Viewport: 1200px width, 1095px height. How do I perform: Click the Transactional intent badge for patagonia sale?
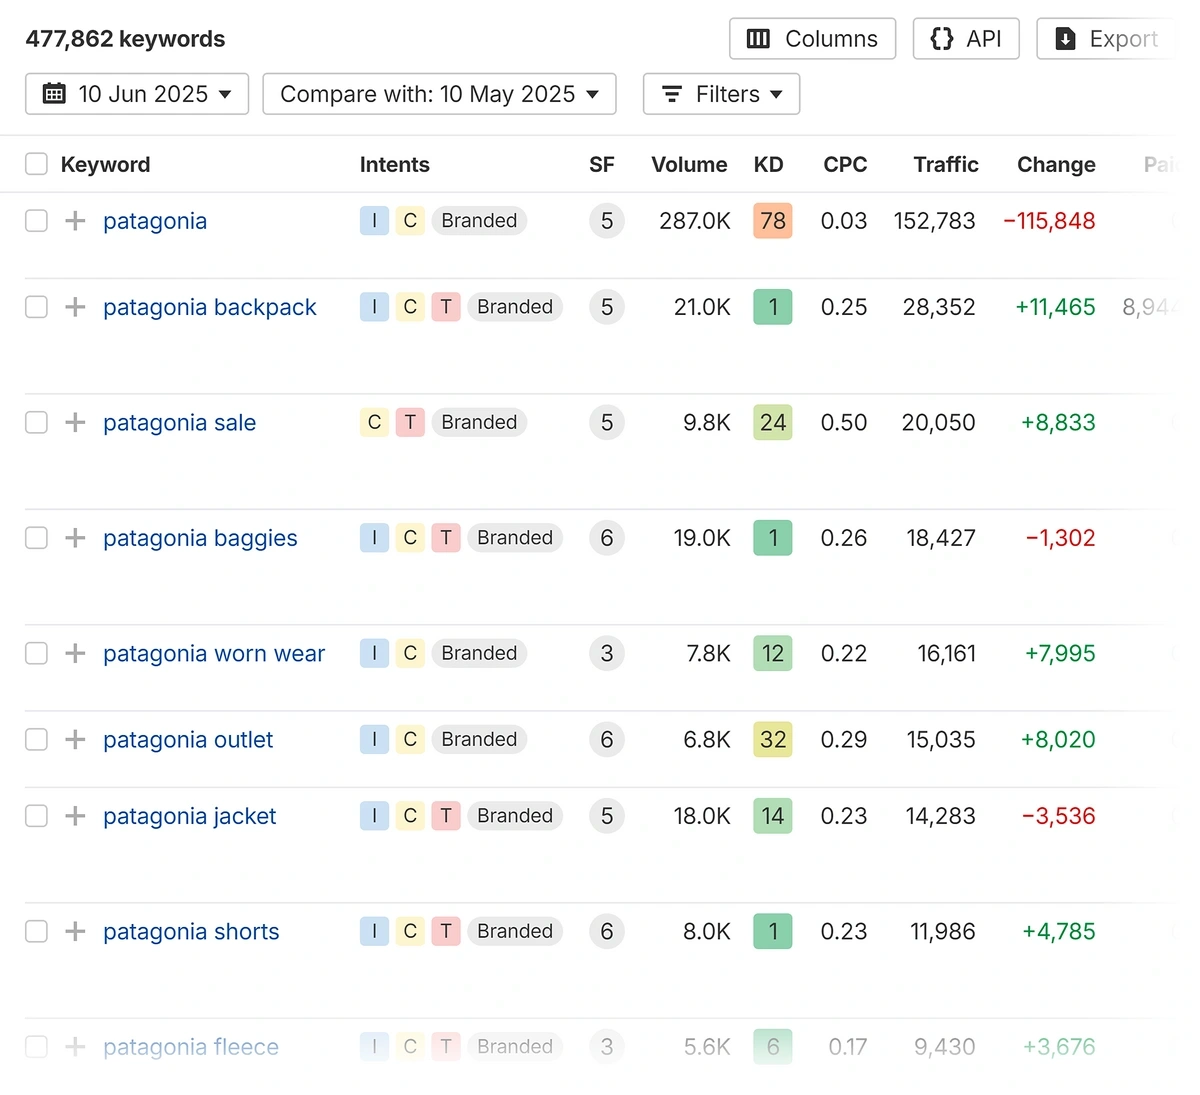(x=410, y=422)
